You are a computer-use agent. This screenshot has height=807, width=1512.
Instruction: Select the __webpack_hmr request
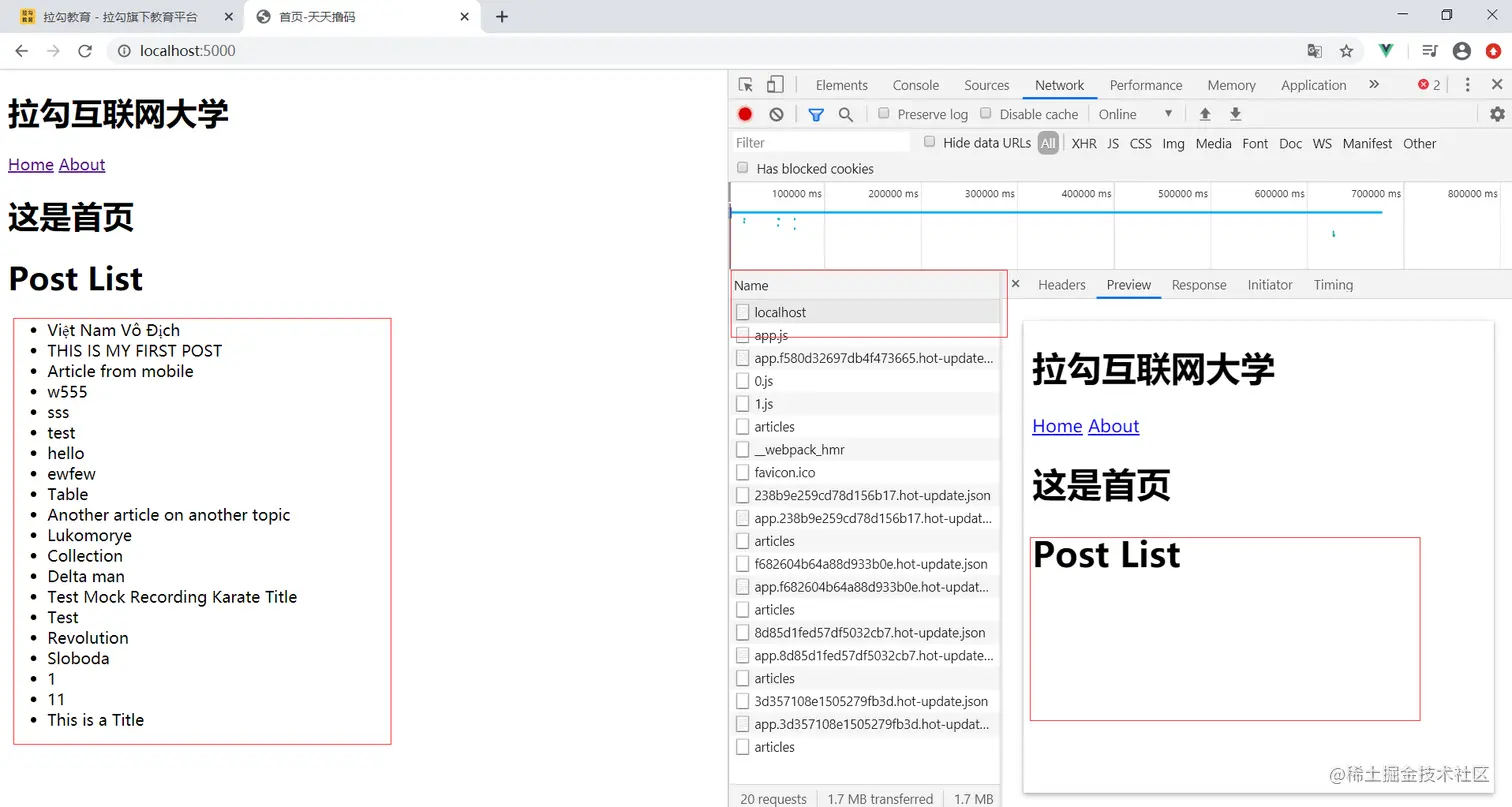[x=866, y=449]
